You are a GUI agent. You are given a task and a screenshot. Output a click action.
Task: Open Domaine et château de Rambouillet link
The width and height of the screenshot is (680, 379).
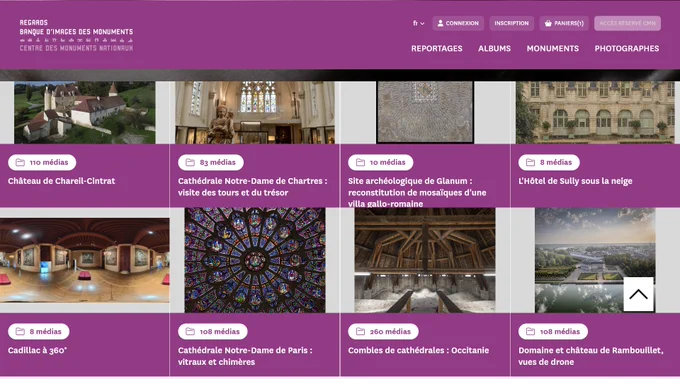tap(591, 356)
